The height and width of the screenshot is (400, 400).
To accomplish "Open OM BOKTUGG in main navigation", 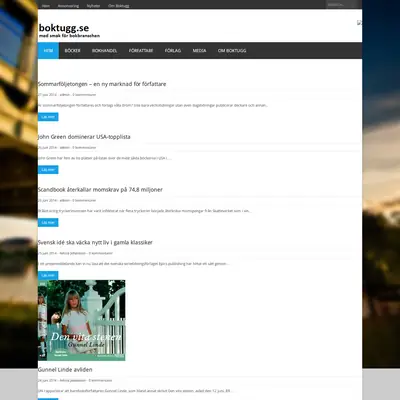I will pyautogui.click(x=232, y=51).
